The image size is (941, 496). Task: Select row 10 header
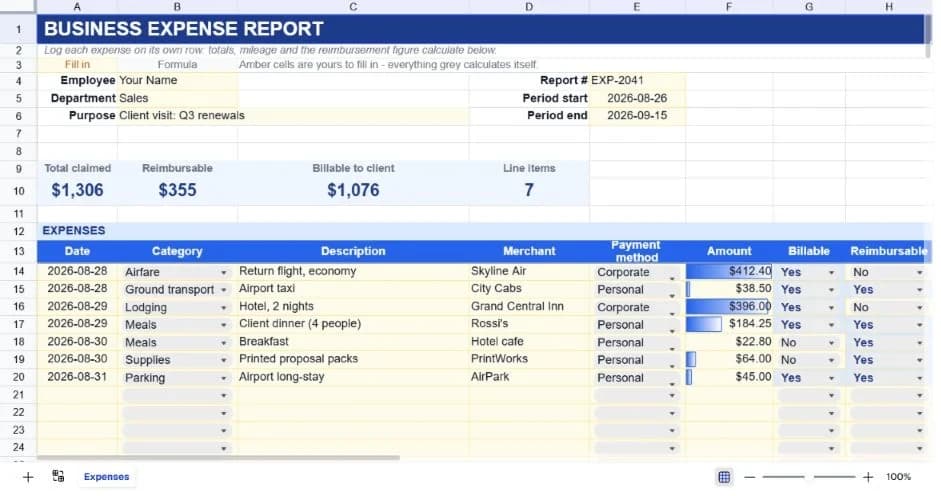point(19,191)
